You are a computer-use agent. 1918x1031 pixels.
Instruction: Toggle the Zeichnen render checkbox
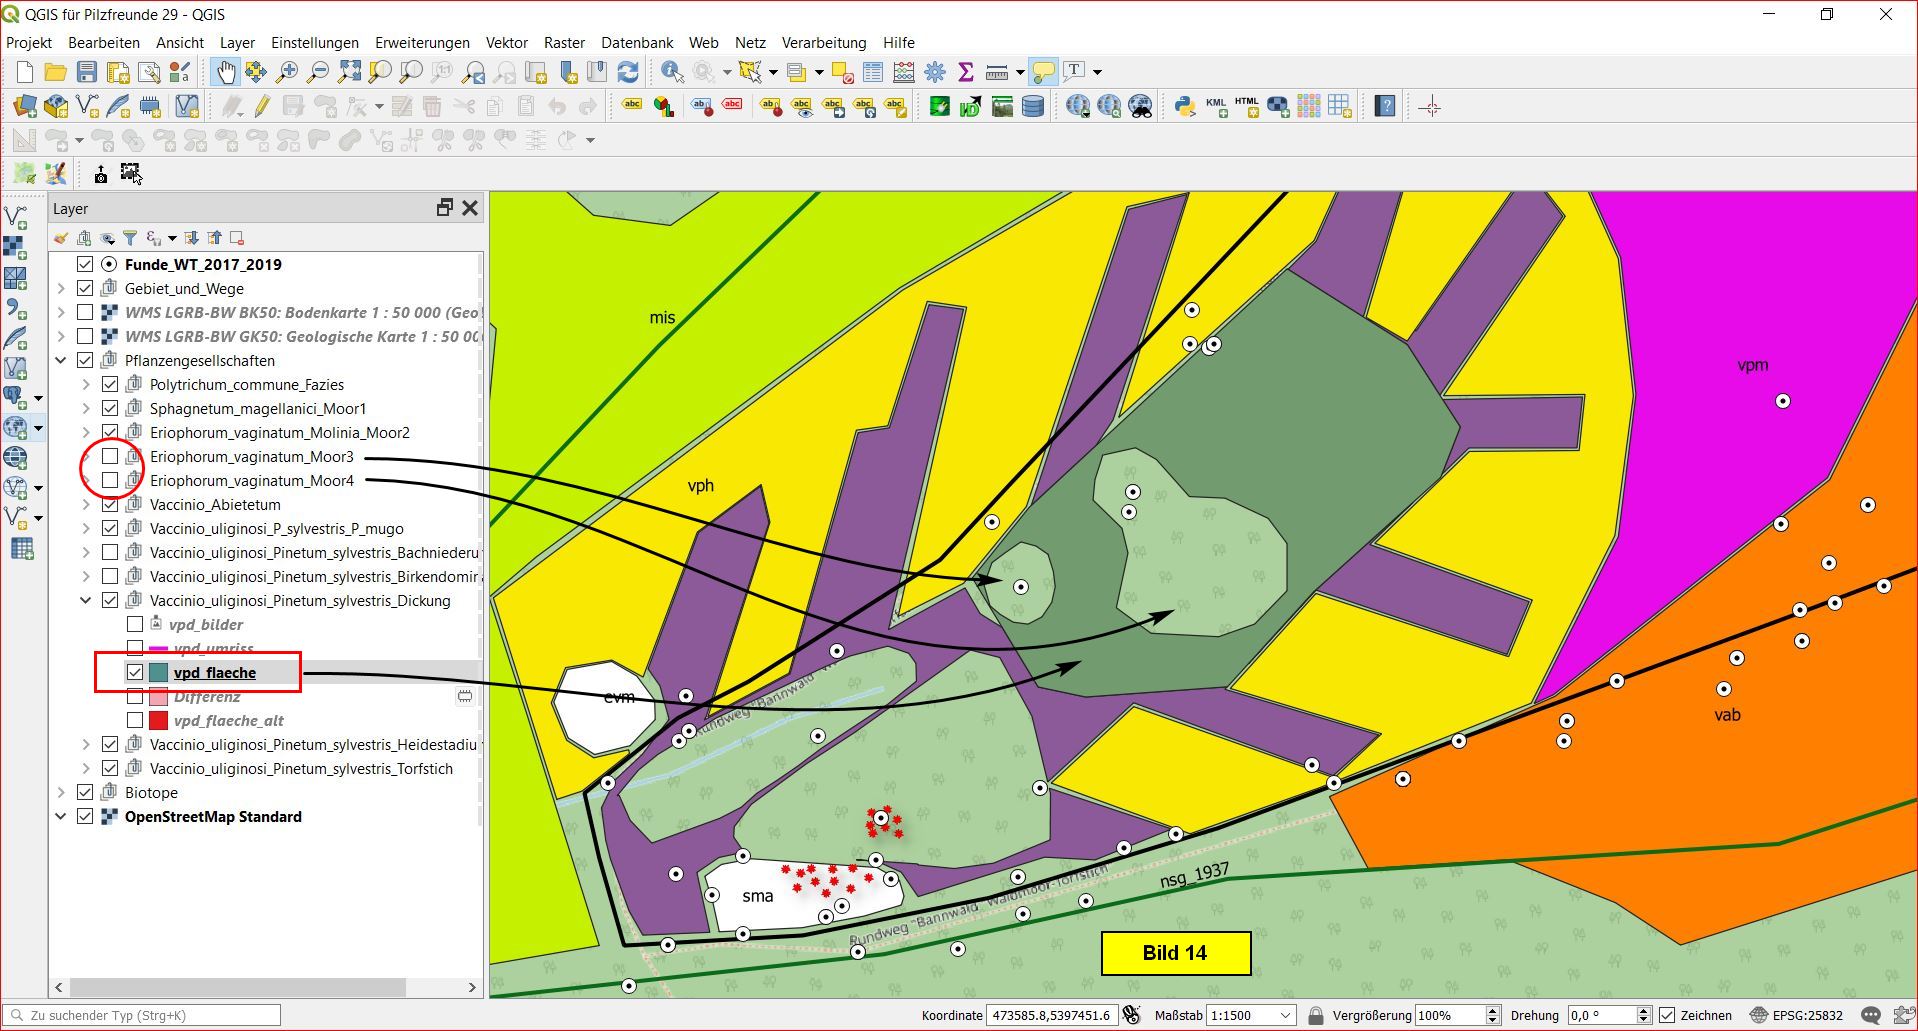click(1667, 1015)
